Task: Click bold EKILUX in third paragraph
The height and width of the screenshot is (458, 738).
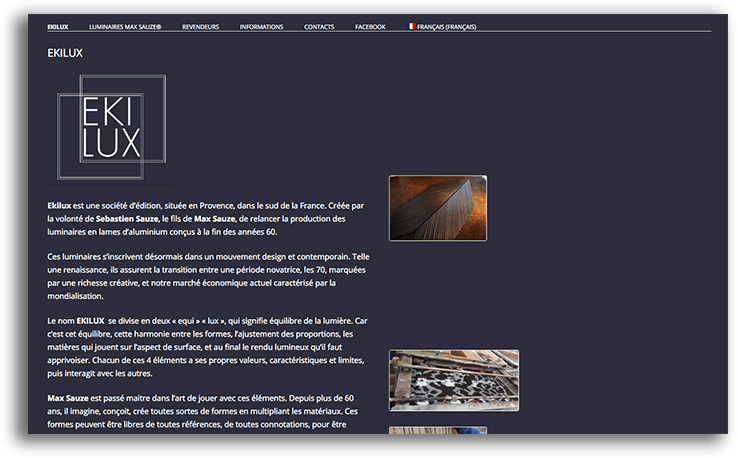Action: pyautogui.click(x=90, y=321)
